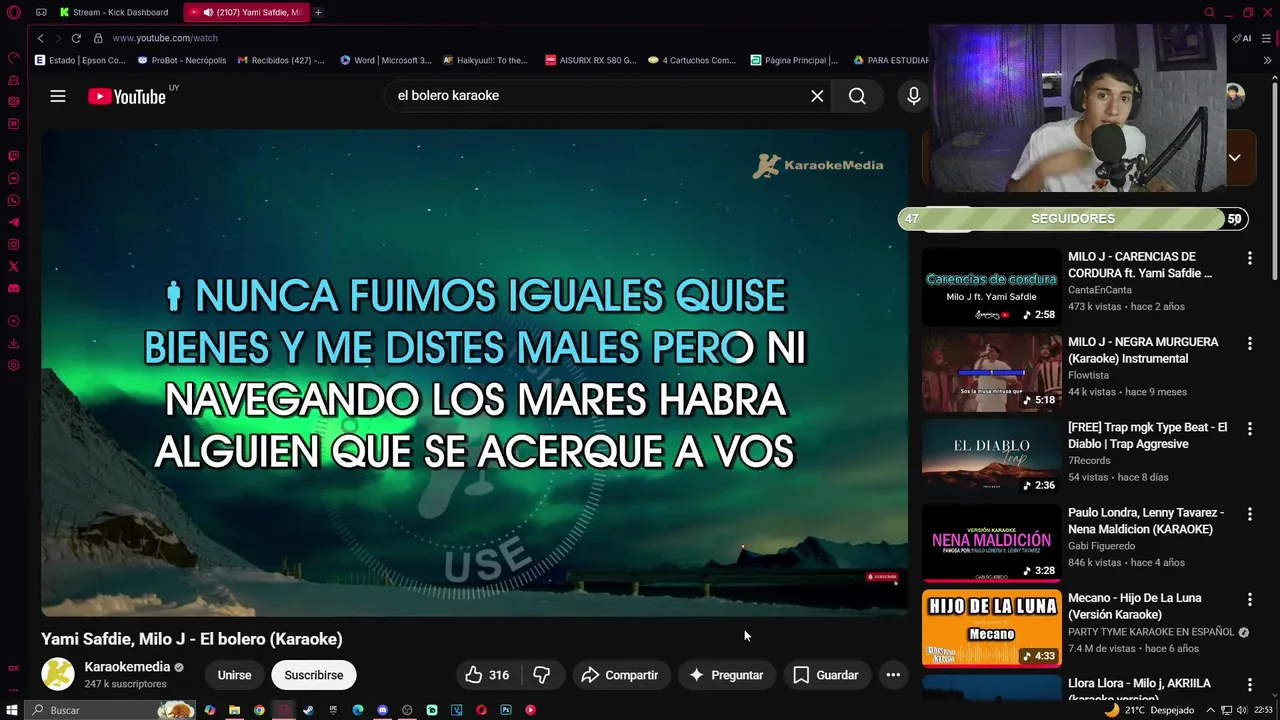Reload the page
Viewport: 1280px width, 720px height.
(x=76, y=38)
